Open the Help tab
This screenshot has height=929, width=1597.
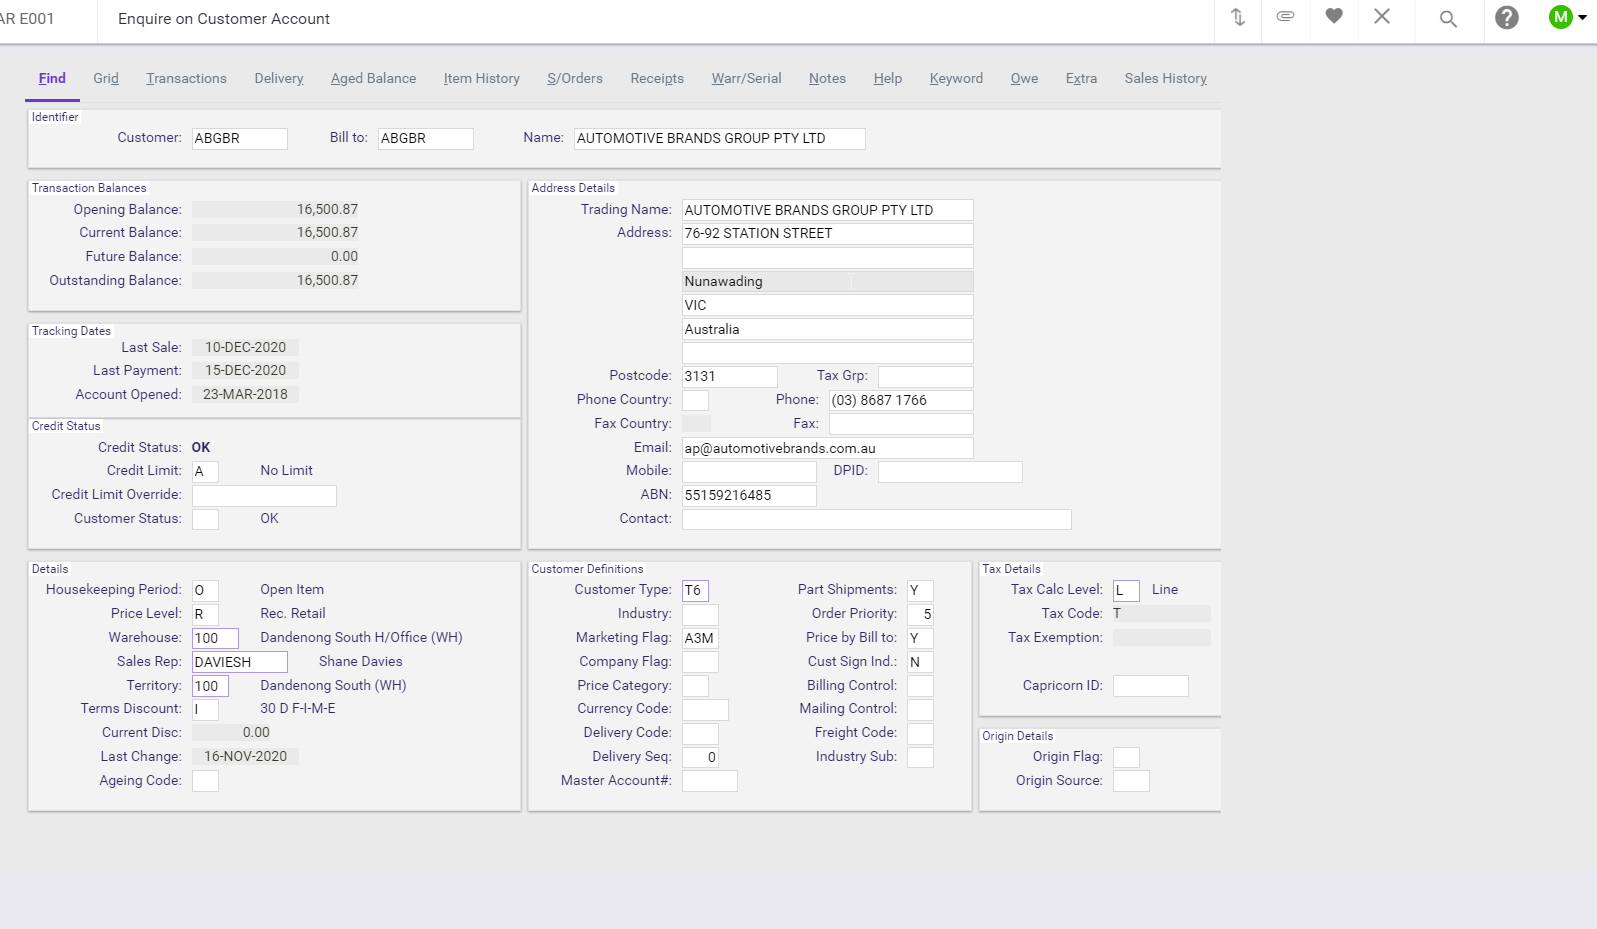[x=887, y=78]
